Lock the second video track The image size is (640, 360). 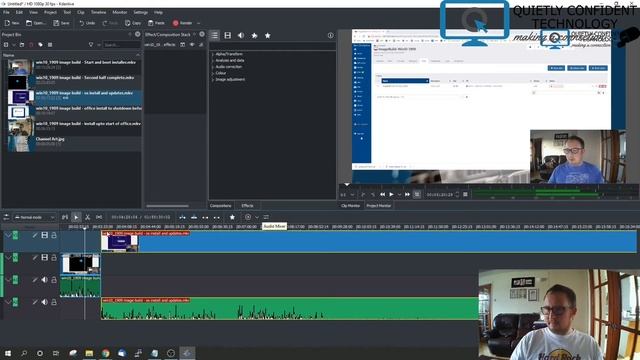tap(54, 258)
